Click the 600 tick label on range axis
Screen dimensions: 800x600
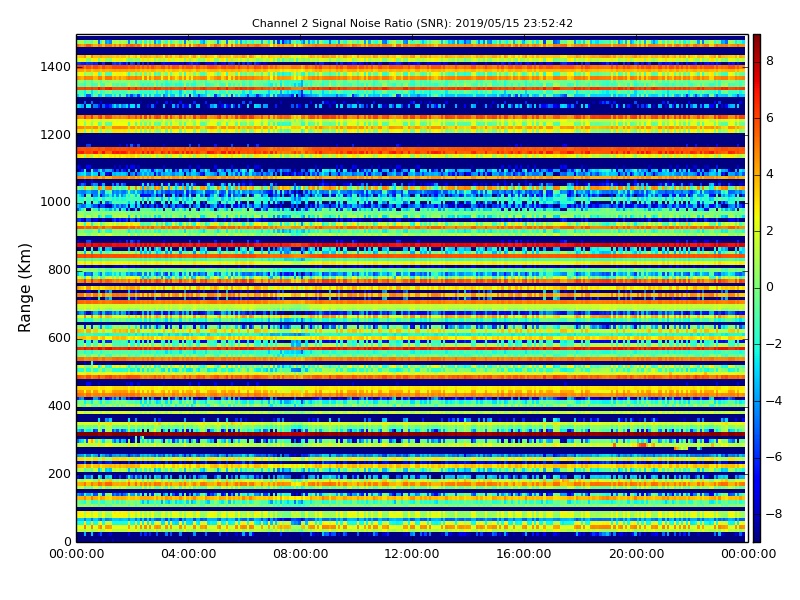click(59, 338)
